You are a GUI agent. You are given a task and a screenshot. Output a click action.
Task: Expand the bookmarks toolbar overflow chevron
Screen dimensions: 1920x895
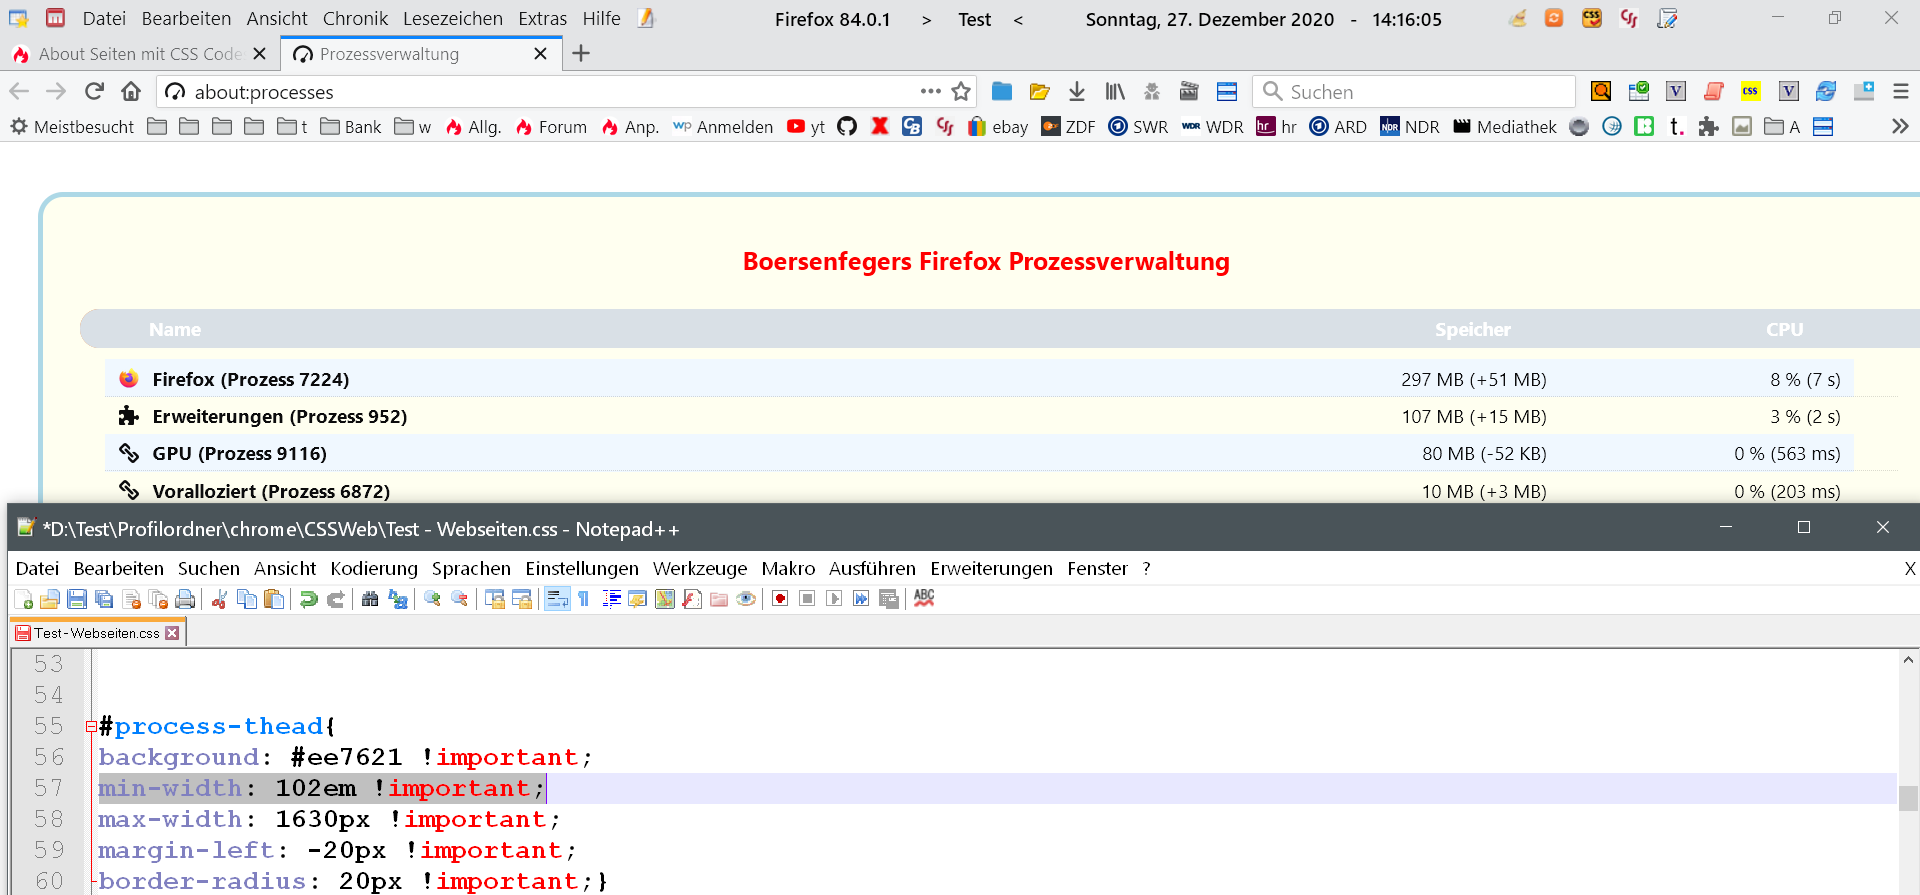coord(1900,127)
